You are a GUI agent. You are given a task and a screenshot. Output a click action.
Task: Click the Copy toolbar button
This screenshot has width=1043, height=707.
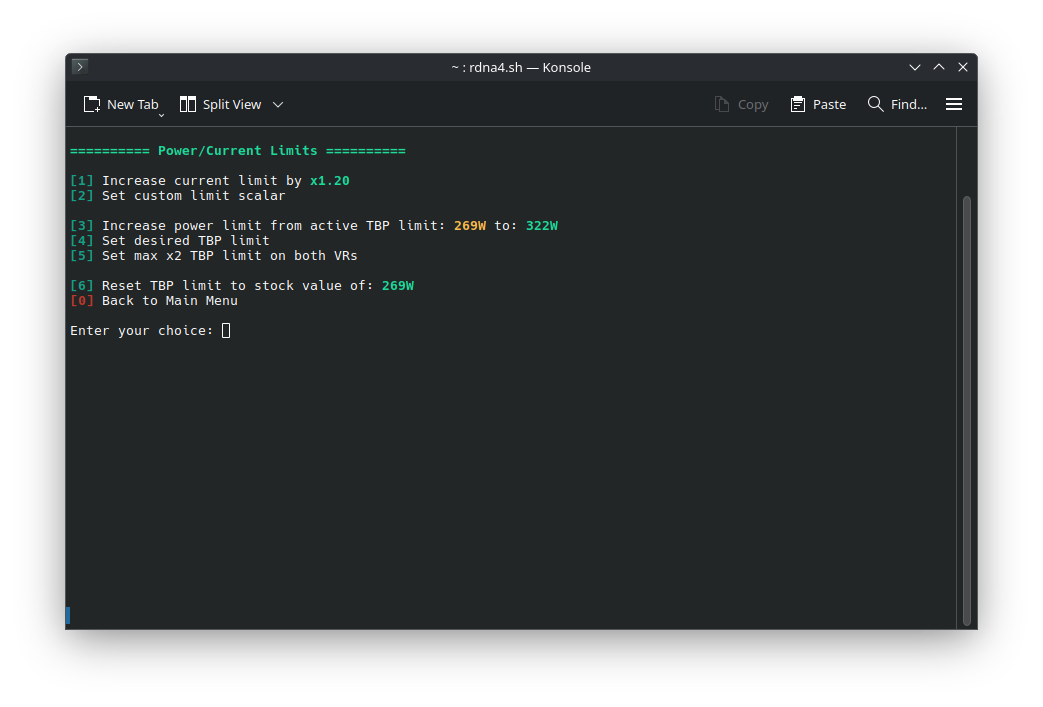[741, 104]
